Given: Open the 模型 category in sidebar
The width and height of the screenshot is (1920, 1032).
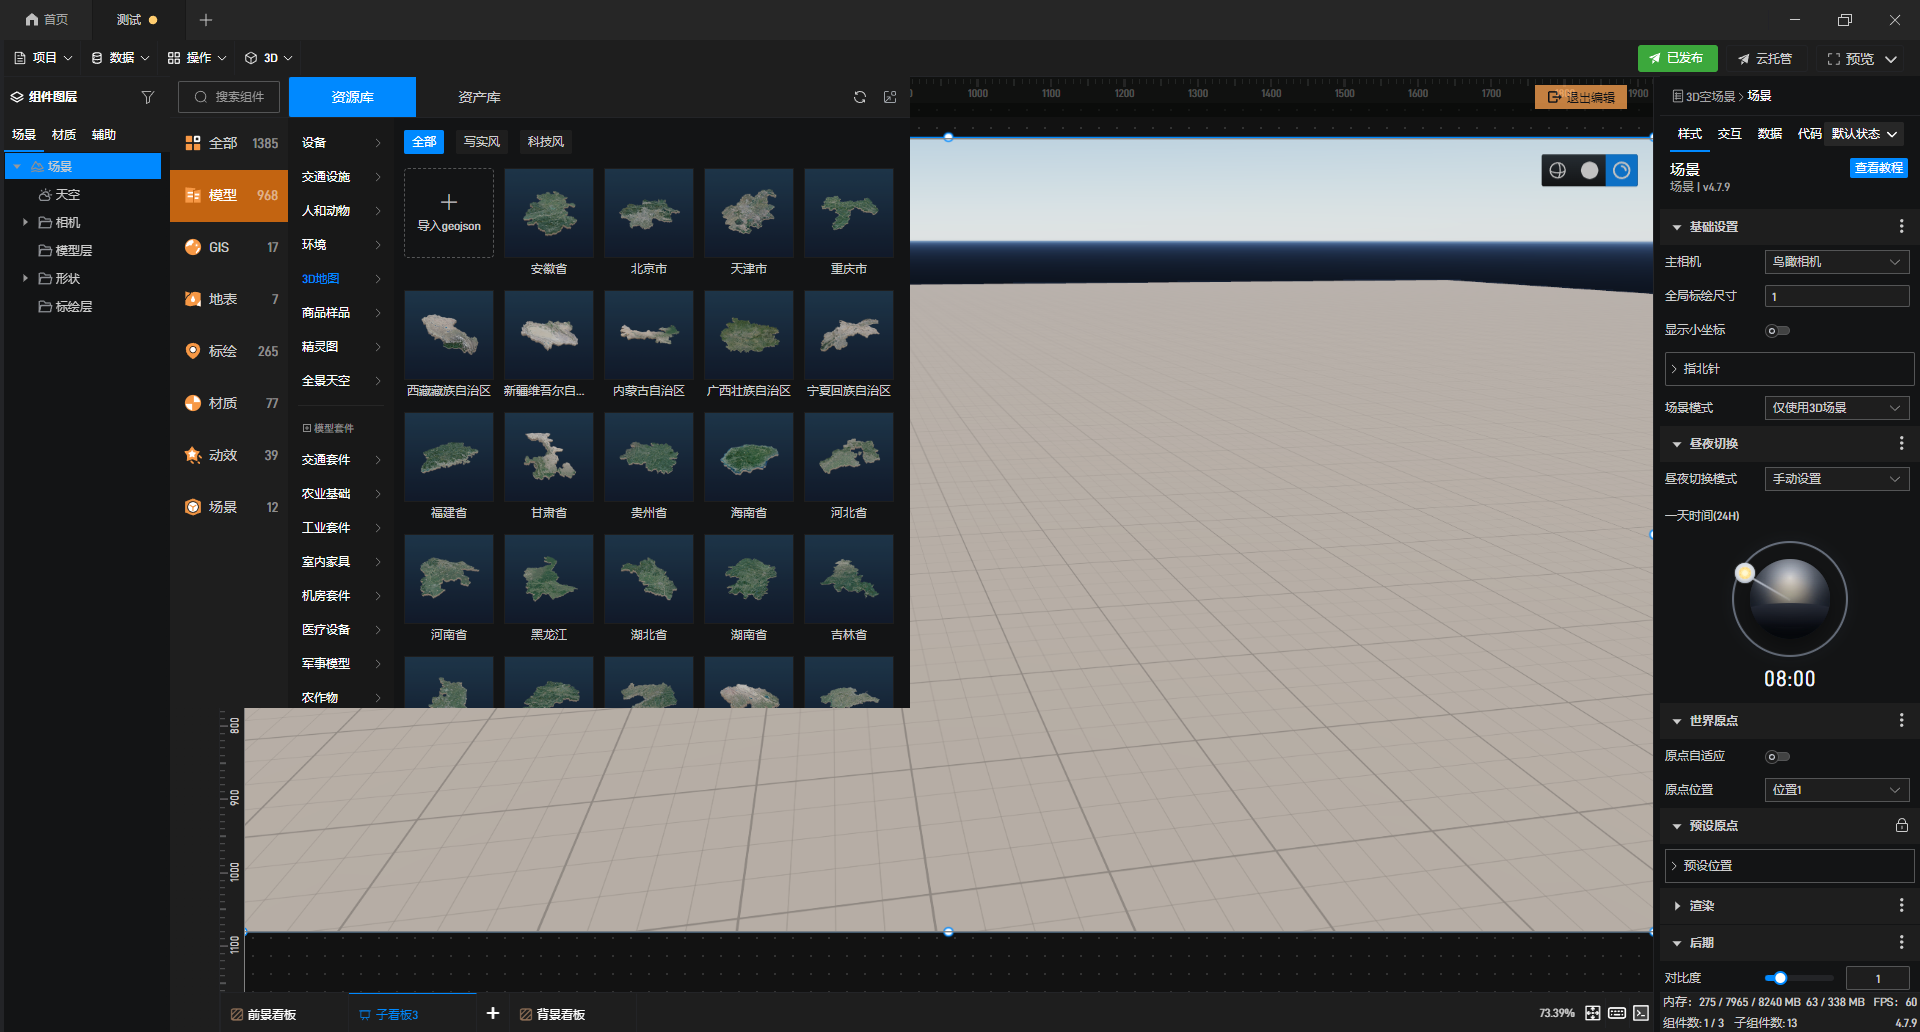Looking at the screenshot, I should click(x=229, y=196).
